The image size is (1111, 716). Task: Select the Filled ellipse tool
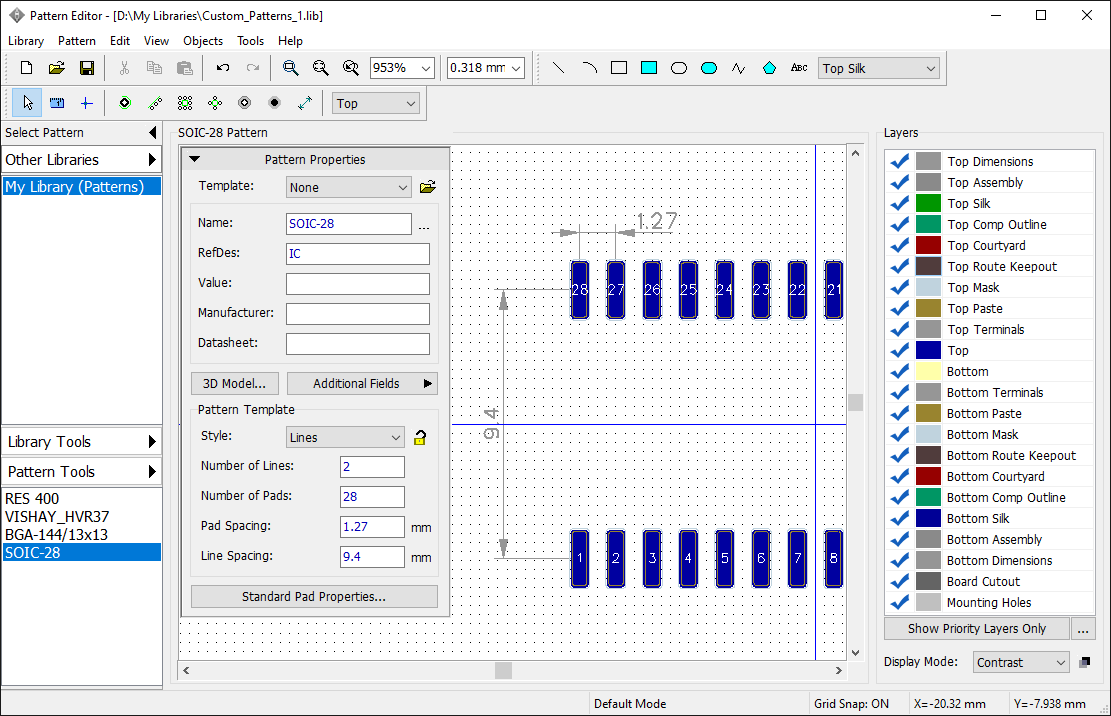[709, 68]
